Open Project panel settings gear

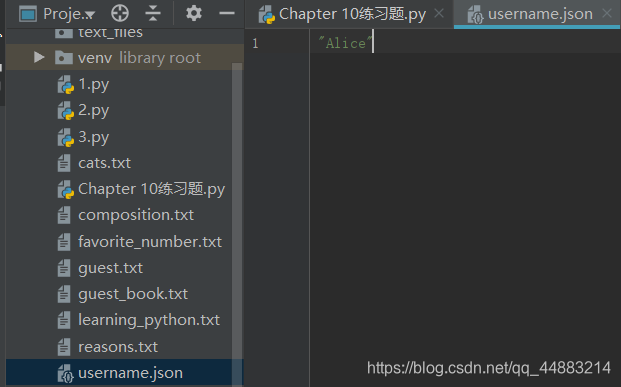click(x=194, y=13)
